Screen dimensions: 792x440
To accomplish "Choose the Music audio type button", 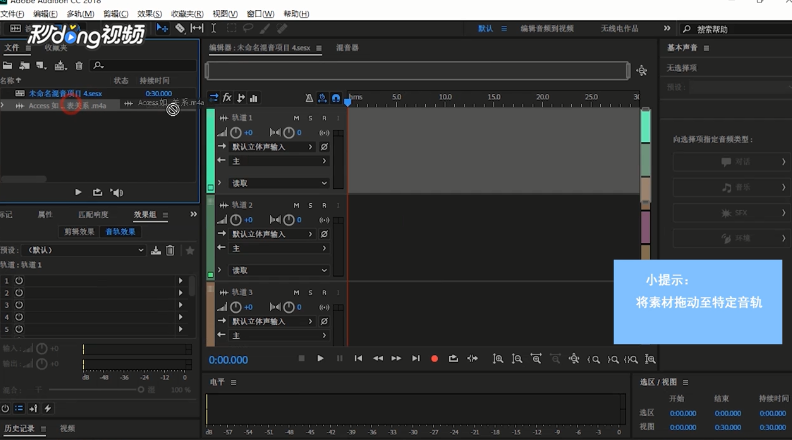I will [732, 187].
